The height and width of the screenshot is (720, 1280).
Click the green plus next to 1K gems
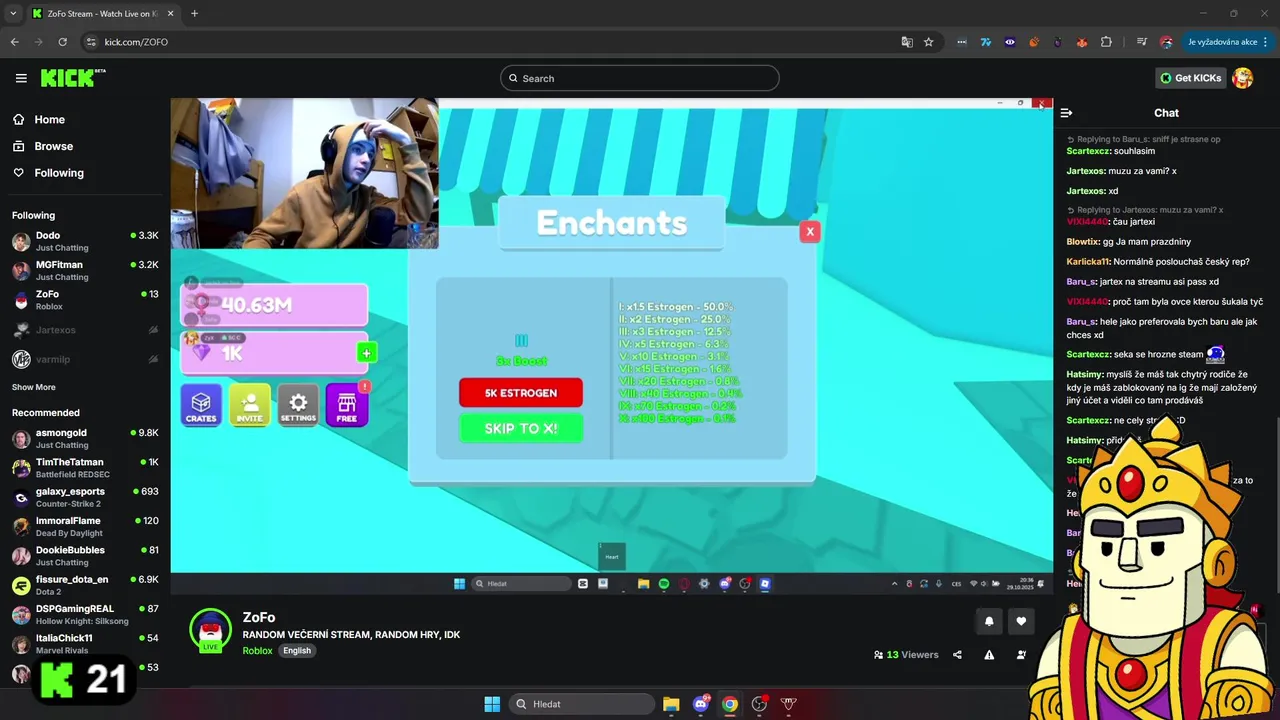(x=366, y=353)
